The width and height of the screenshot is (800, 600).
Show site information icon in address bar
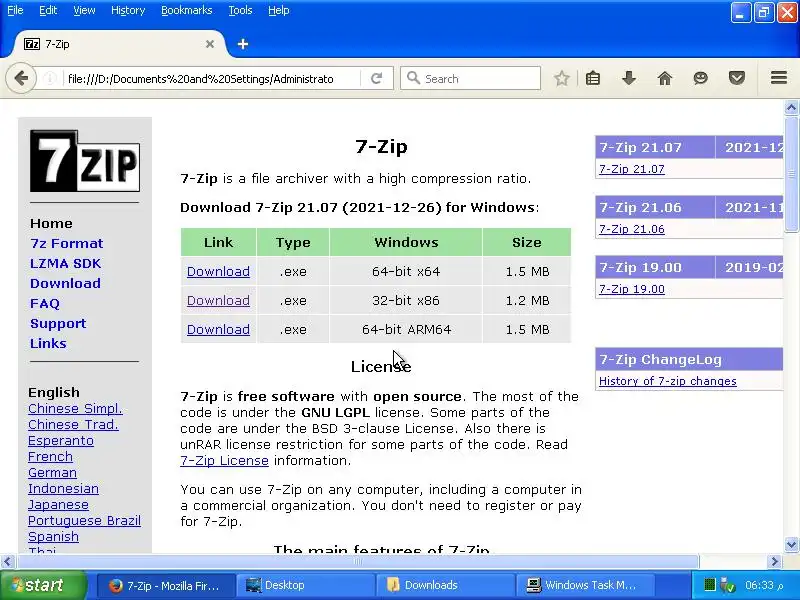(50, 79)
